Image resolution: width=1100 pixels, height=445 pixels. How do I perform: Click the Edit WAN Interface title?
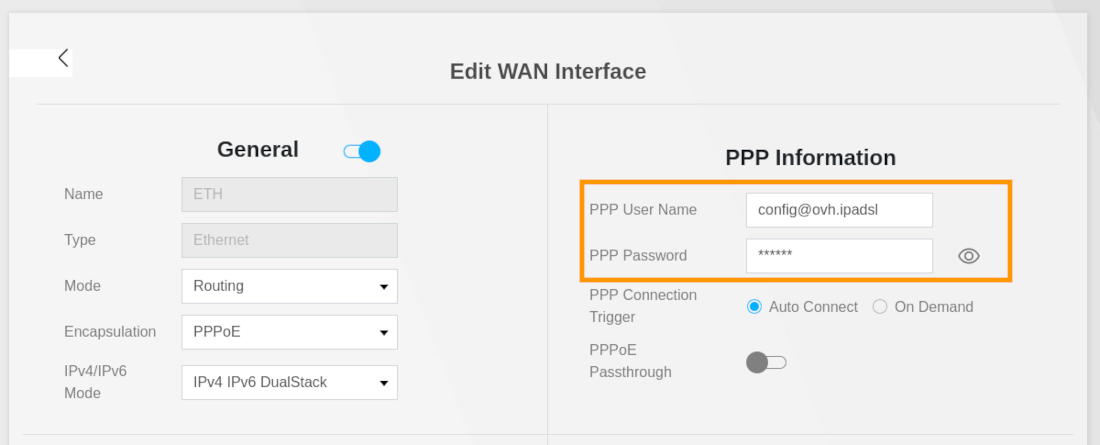(x=548, y=72)
